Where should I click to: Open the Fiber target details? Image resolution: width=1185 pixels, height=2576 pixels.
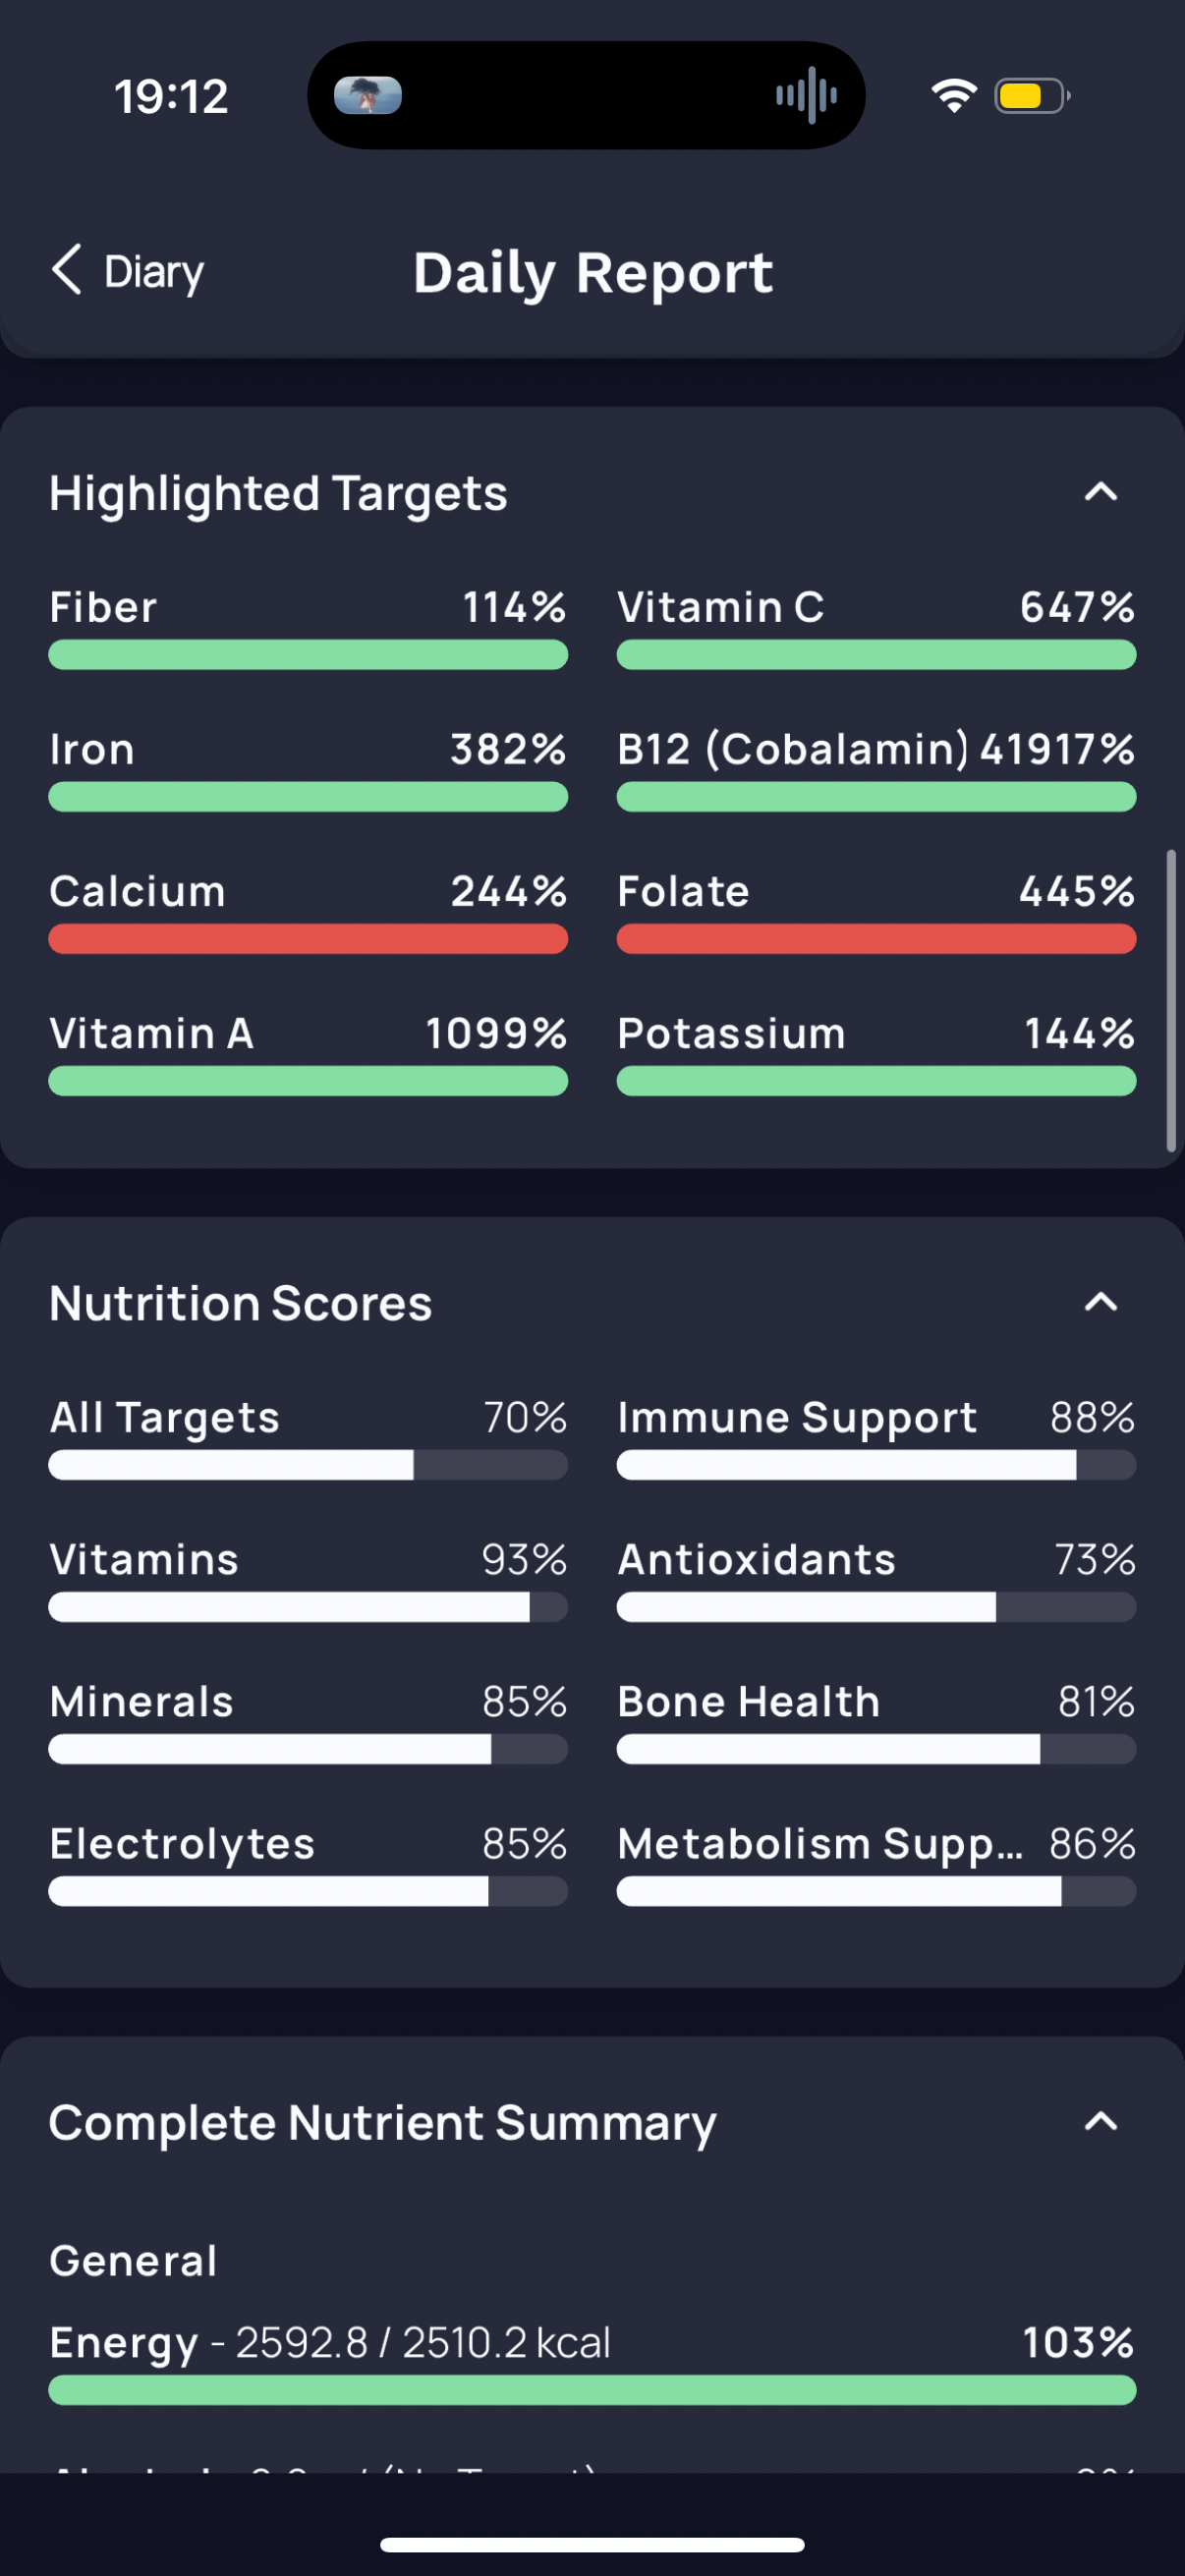coord(308,627)
